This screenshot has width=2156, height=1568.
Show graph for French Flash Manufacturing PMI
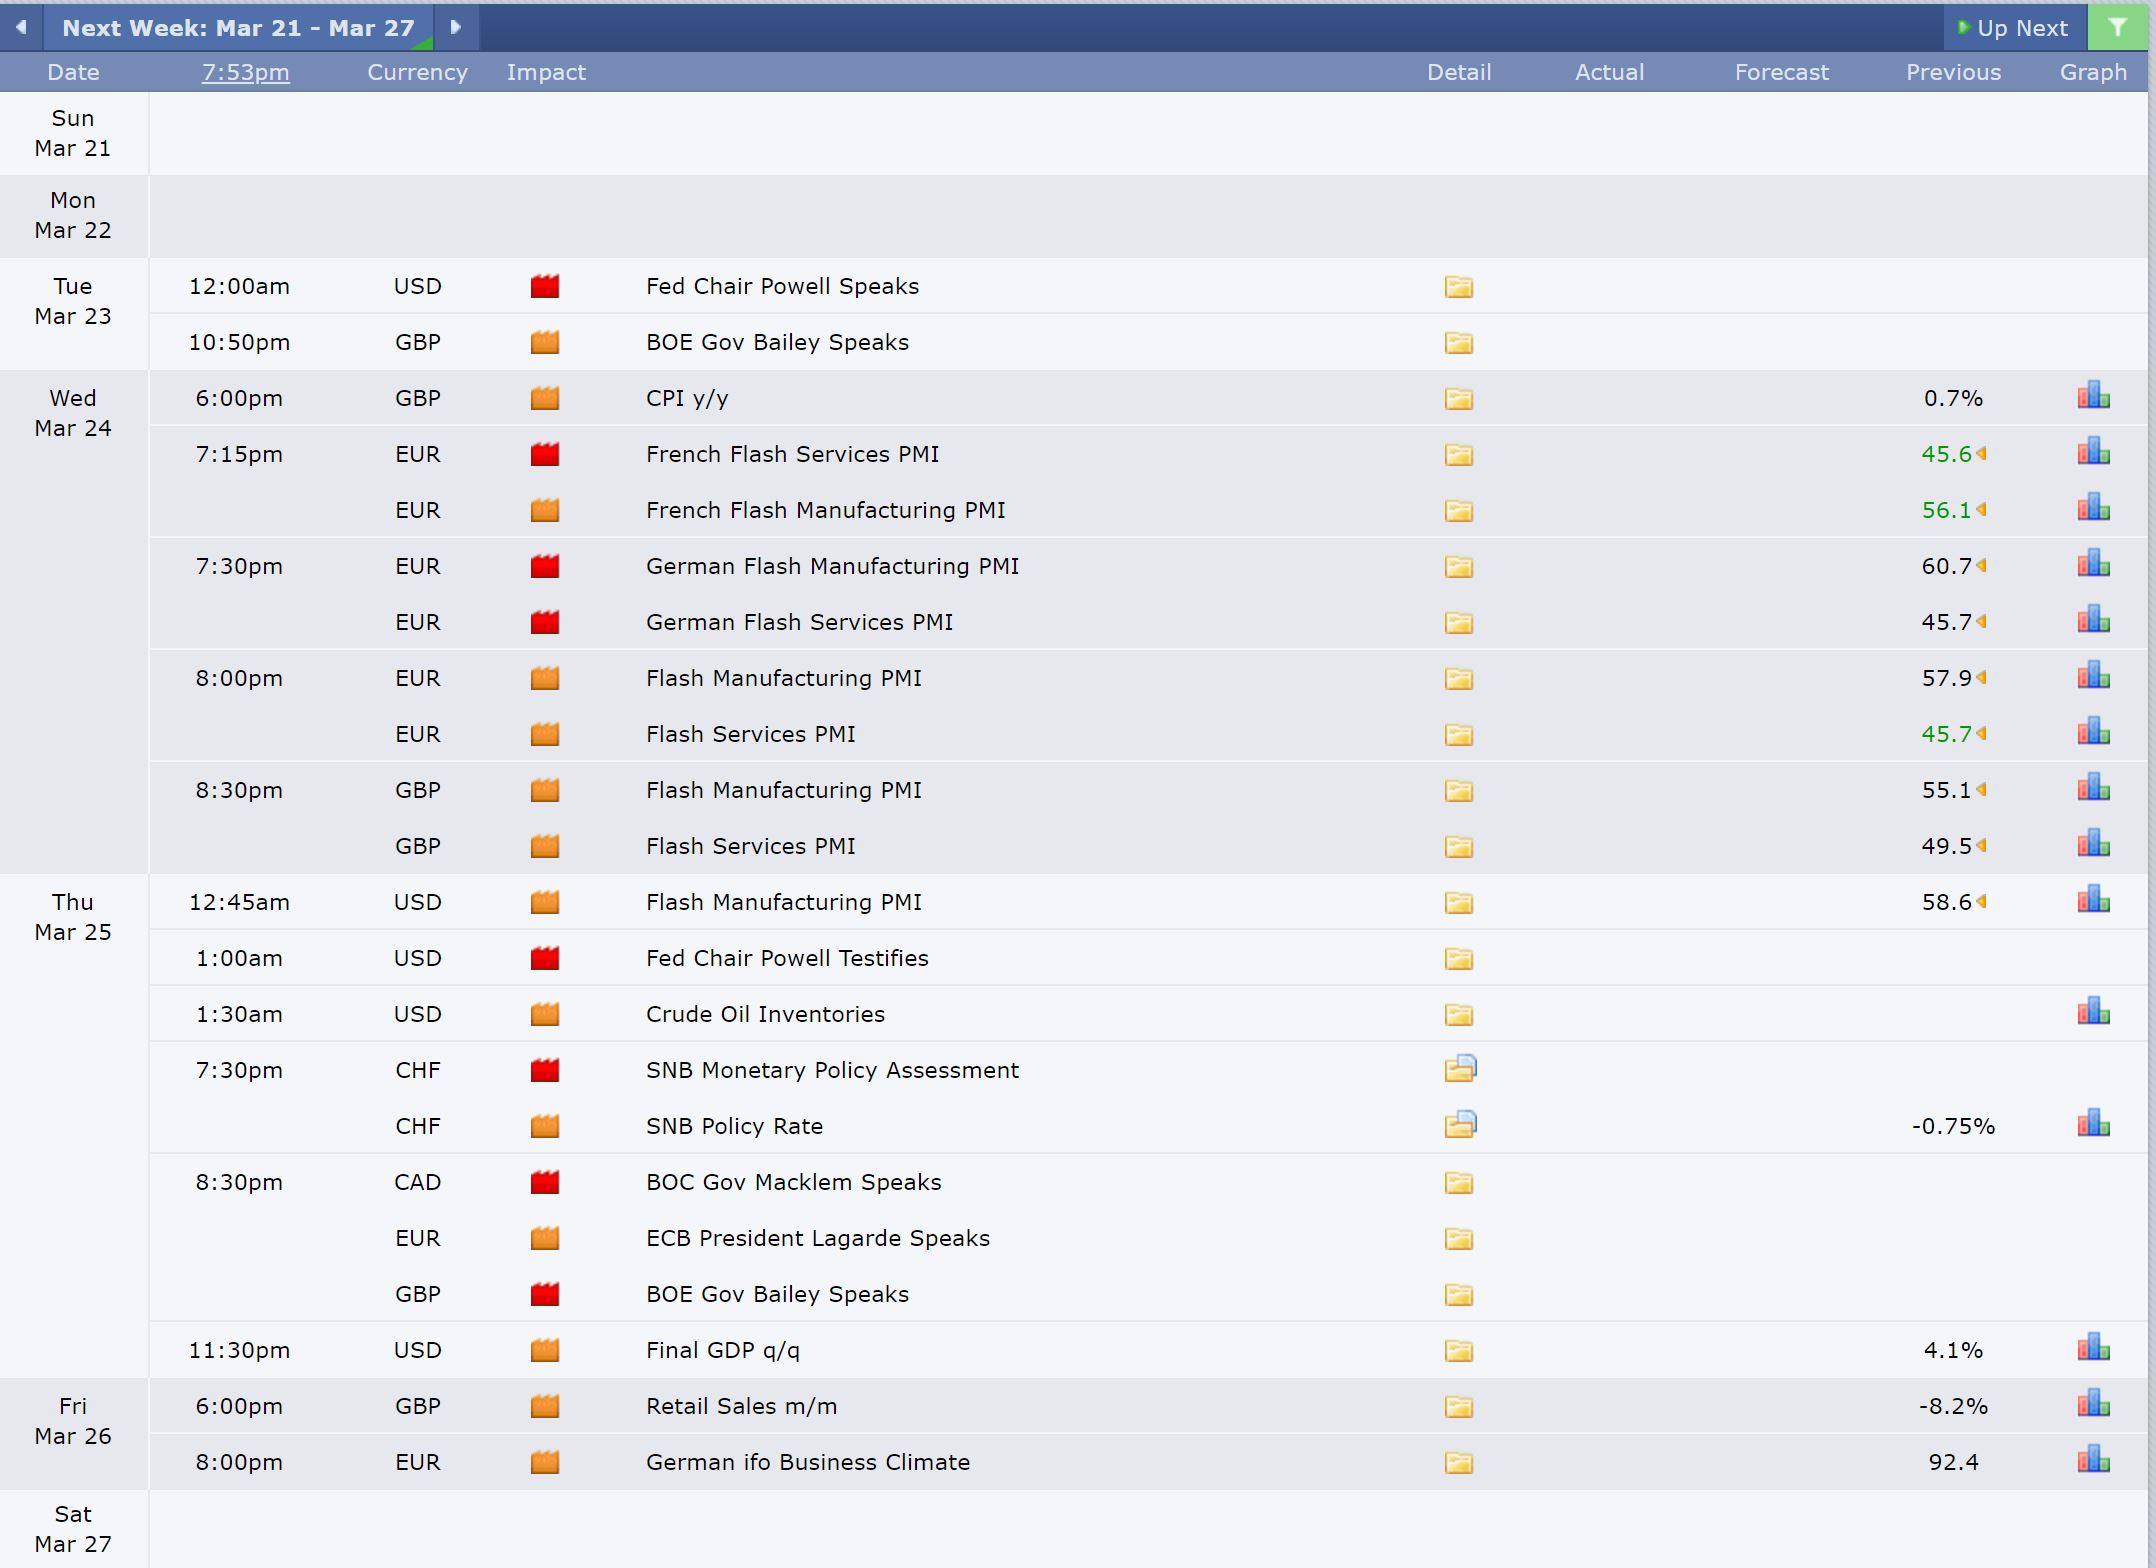pos(2093,508)
